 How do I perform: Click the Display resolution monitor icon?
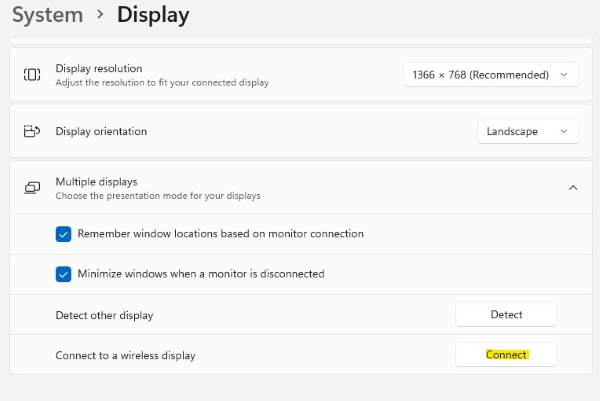click(x=32, y=74)
